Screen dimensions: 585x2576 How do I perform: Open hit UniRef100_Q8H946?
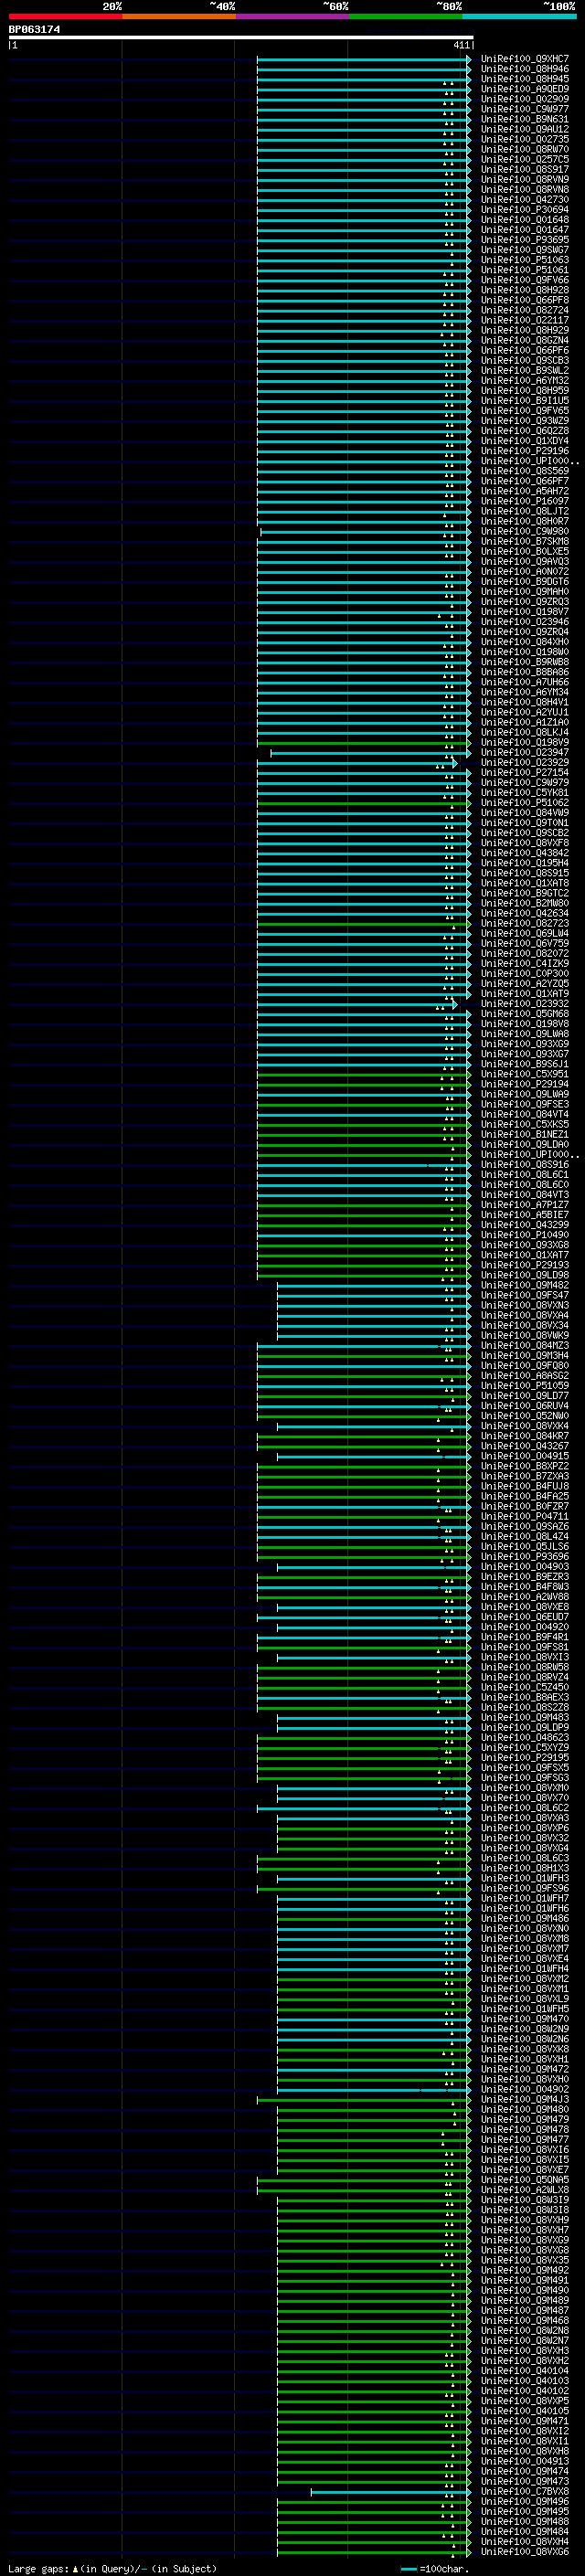pos(525,69)
